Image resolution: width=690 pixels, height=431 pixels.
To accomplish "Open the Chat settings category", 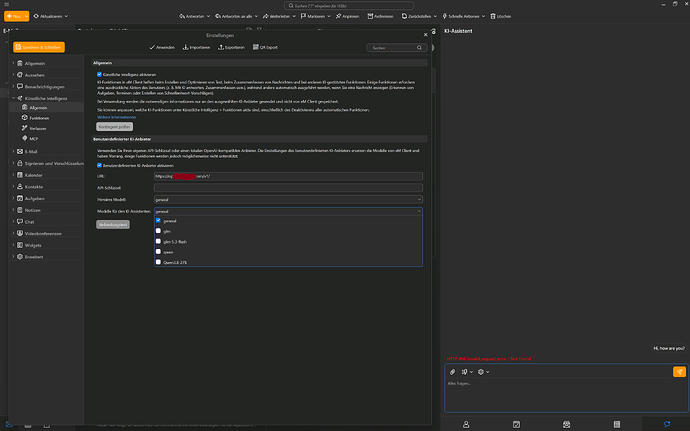I will point(29,222).
